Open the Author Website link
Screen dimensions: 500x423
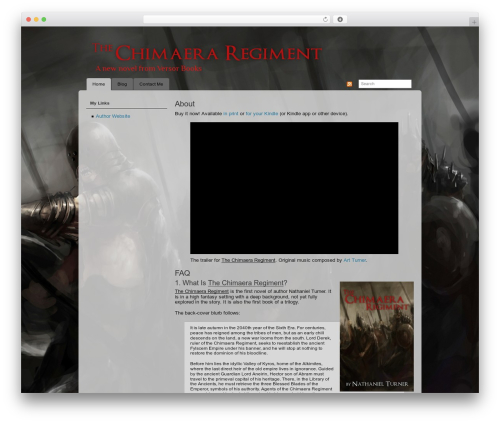point(113,116)
